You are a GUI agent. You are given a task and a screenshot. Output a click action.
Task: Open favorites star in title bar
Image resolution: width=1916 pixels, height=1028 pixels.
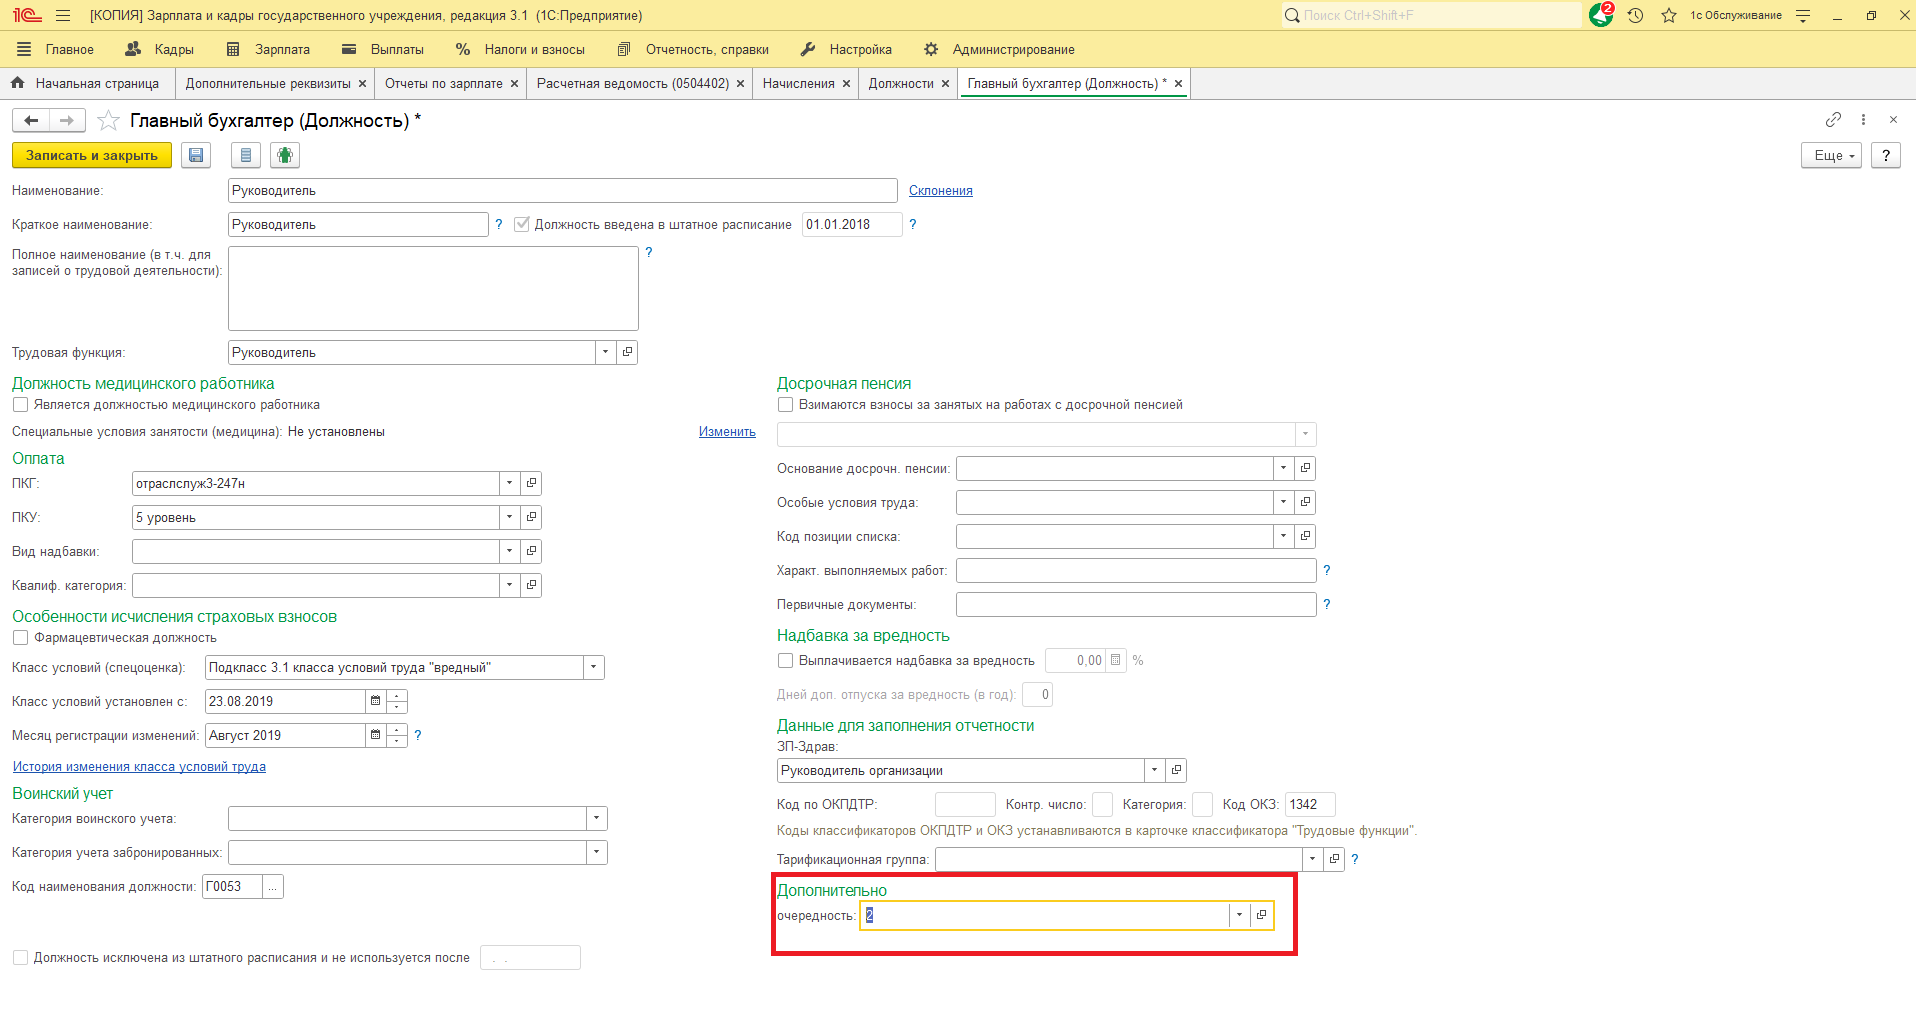coord(1669,15)
